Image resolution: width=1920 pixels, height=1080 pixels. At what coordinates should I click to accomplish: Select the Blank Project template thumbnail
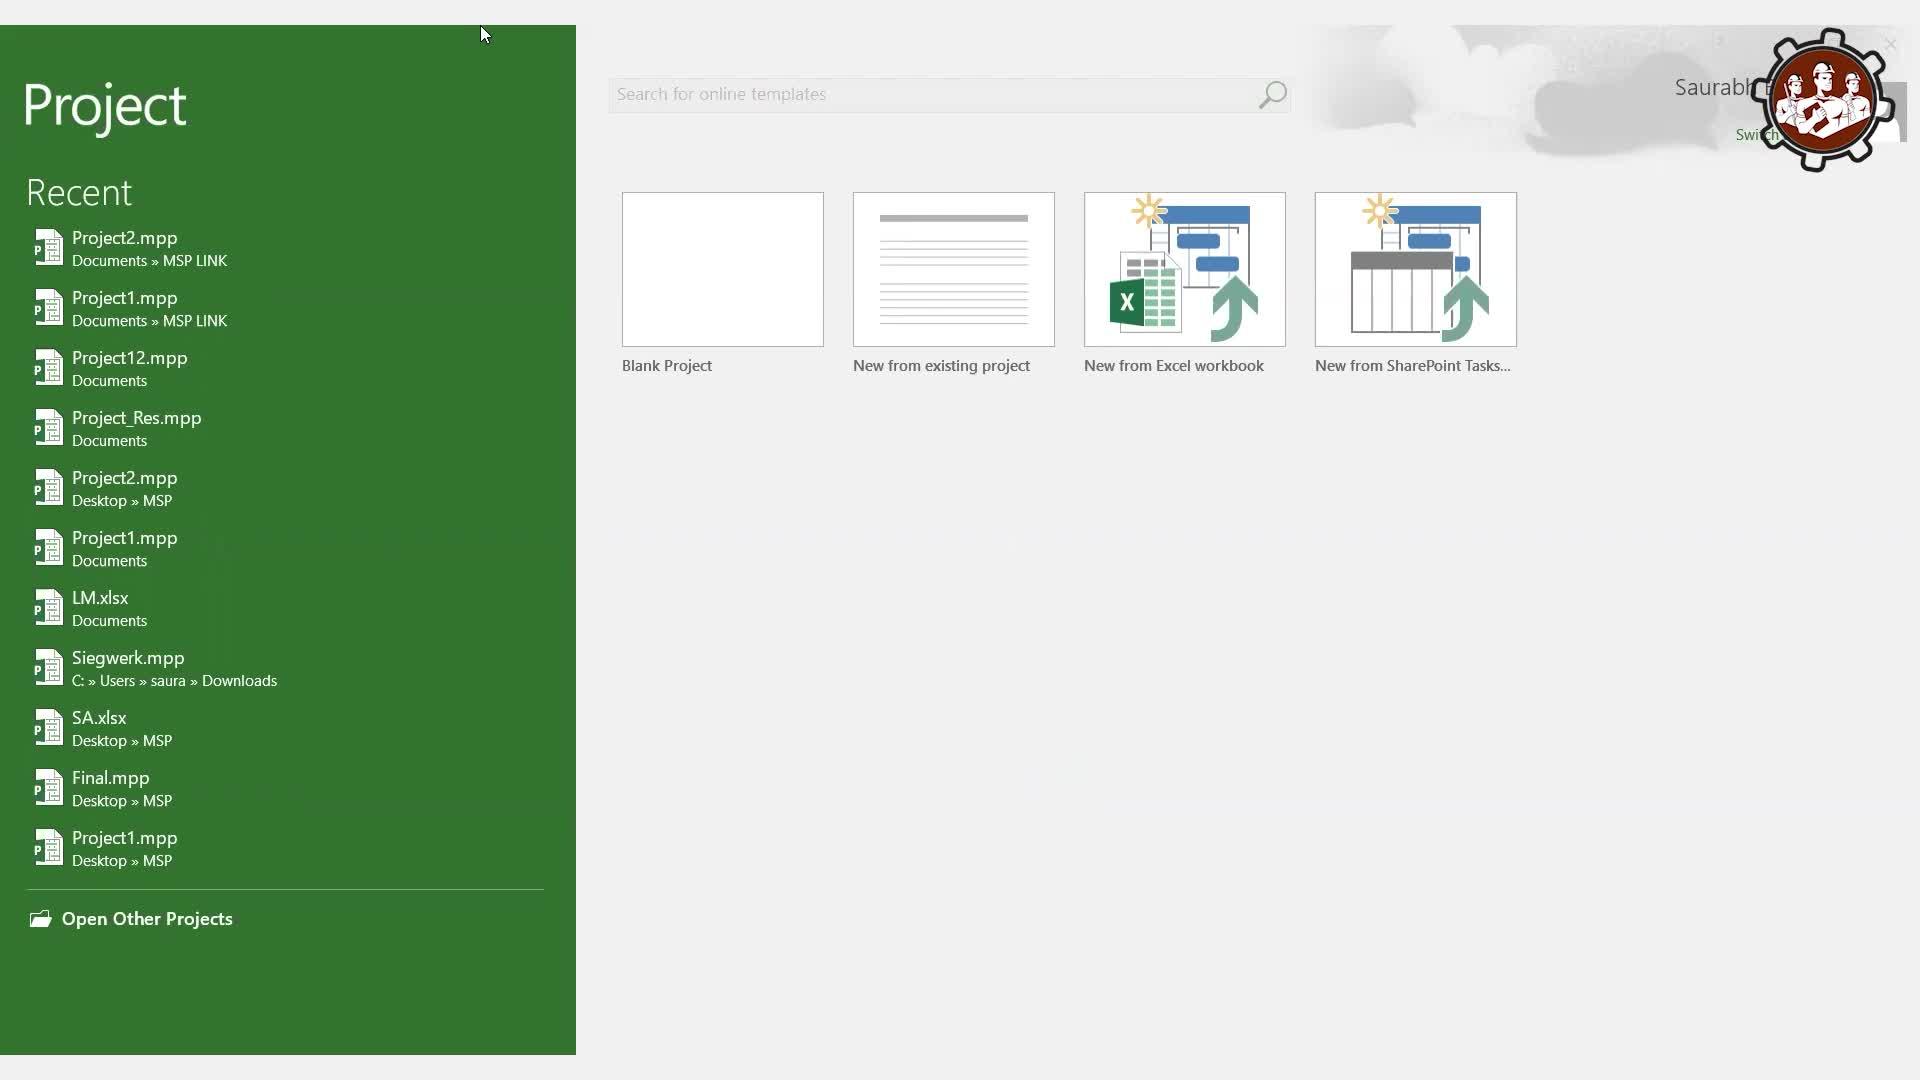click(723, 270)
